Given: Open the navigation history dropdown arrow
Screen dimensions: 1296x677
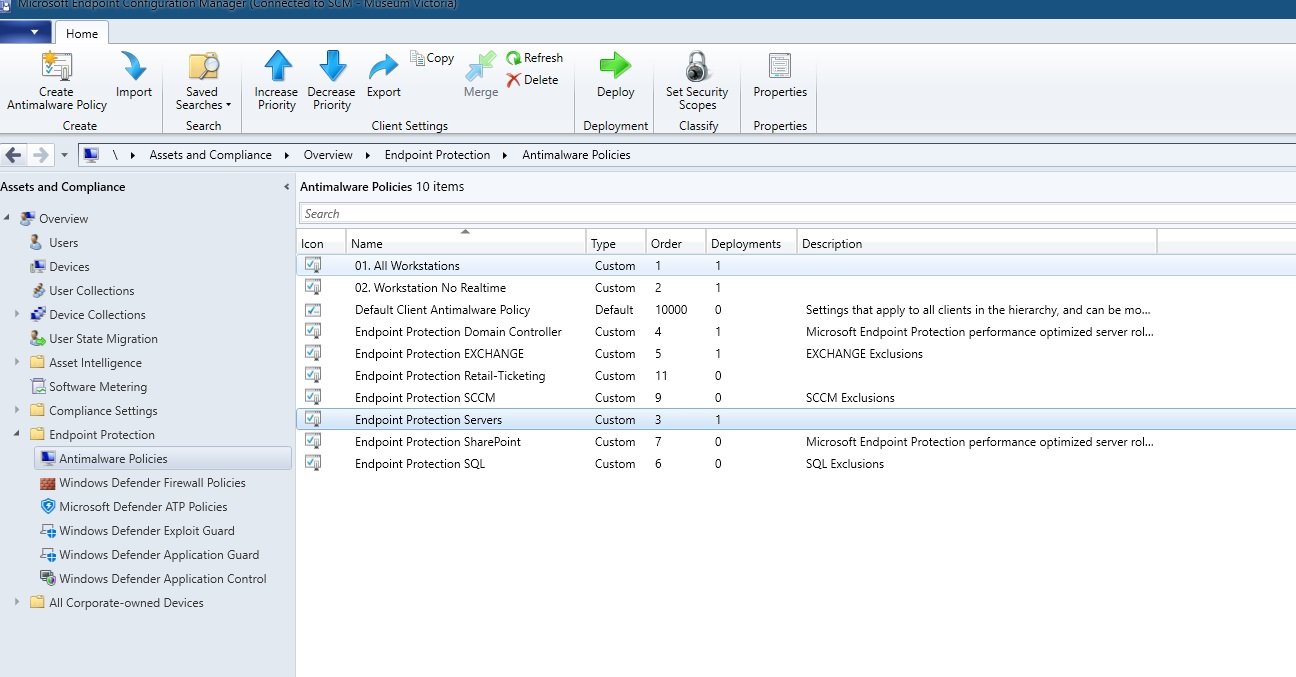Looking at the screenshot, I should [64, 156].
